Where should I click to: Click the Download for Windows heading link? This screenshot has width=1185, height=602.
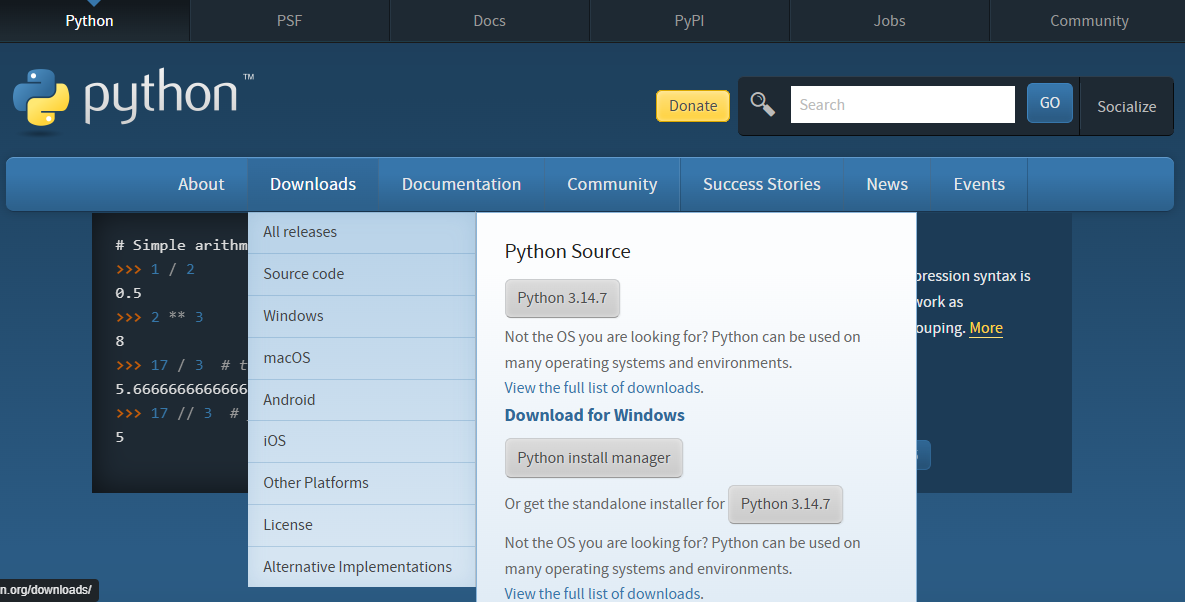pos(595,415)
